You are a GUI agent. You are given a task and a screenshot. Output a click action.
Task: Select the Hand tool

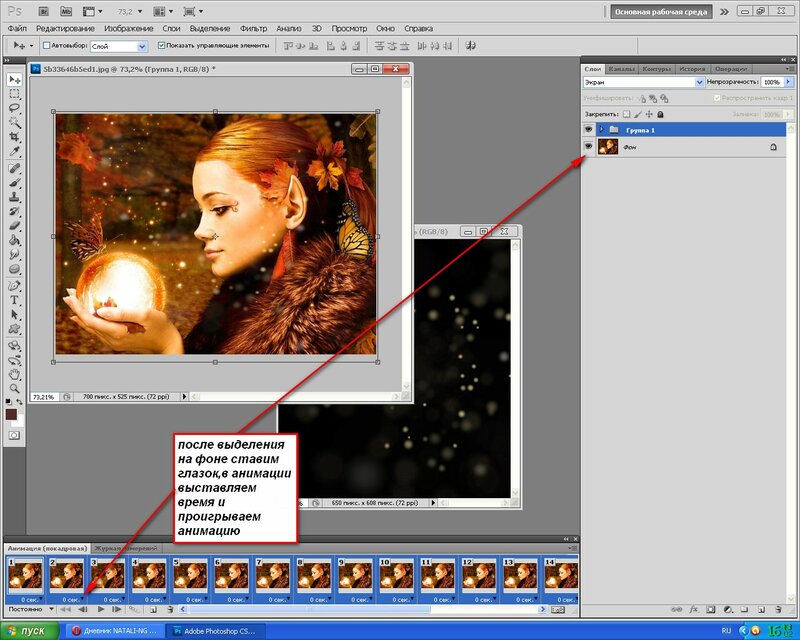14,374
